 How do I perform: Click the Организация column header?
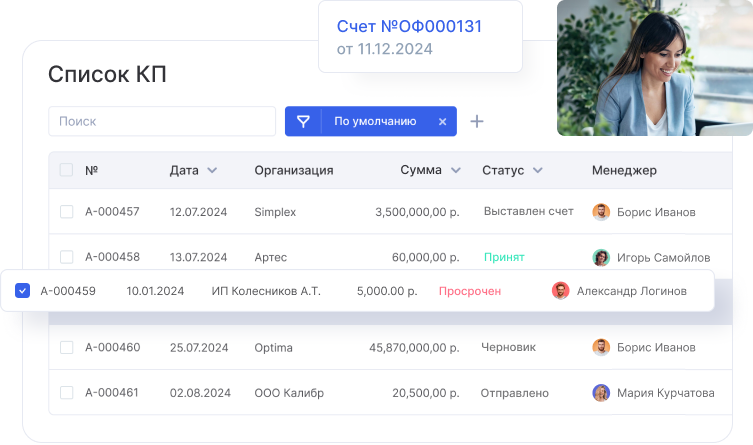point(293,170)
